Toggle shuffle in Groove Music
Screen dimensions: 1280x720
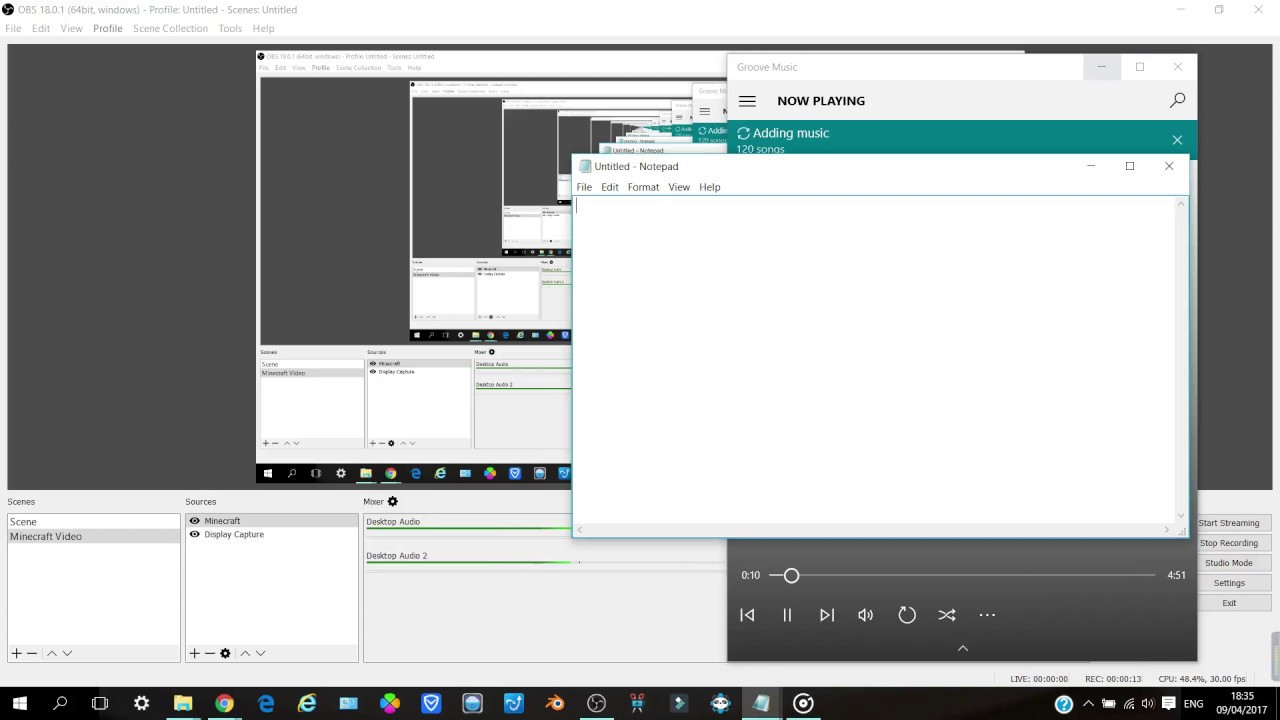point(947,615)
